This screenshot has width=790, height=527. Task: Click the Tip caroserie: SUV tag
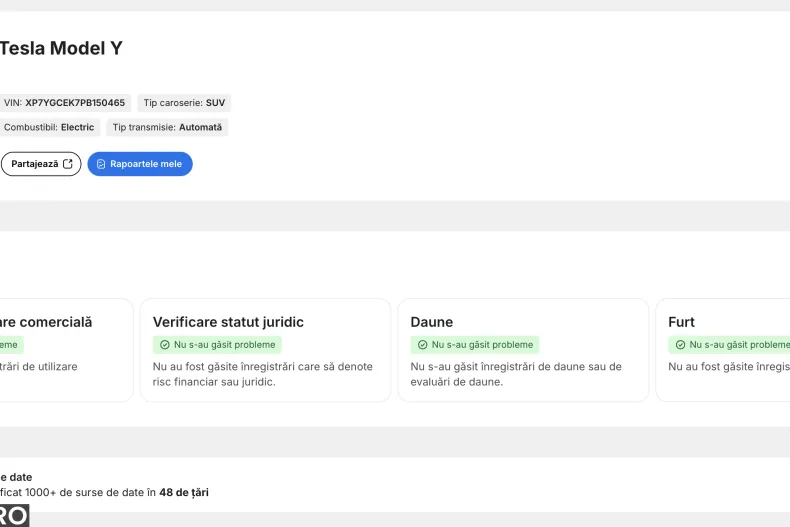[184, 103]
